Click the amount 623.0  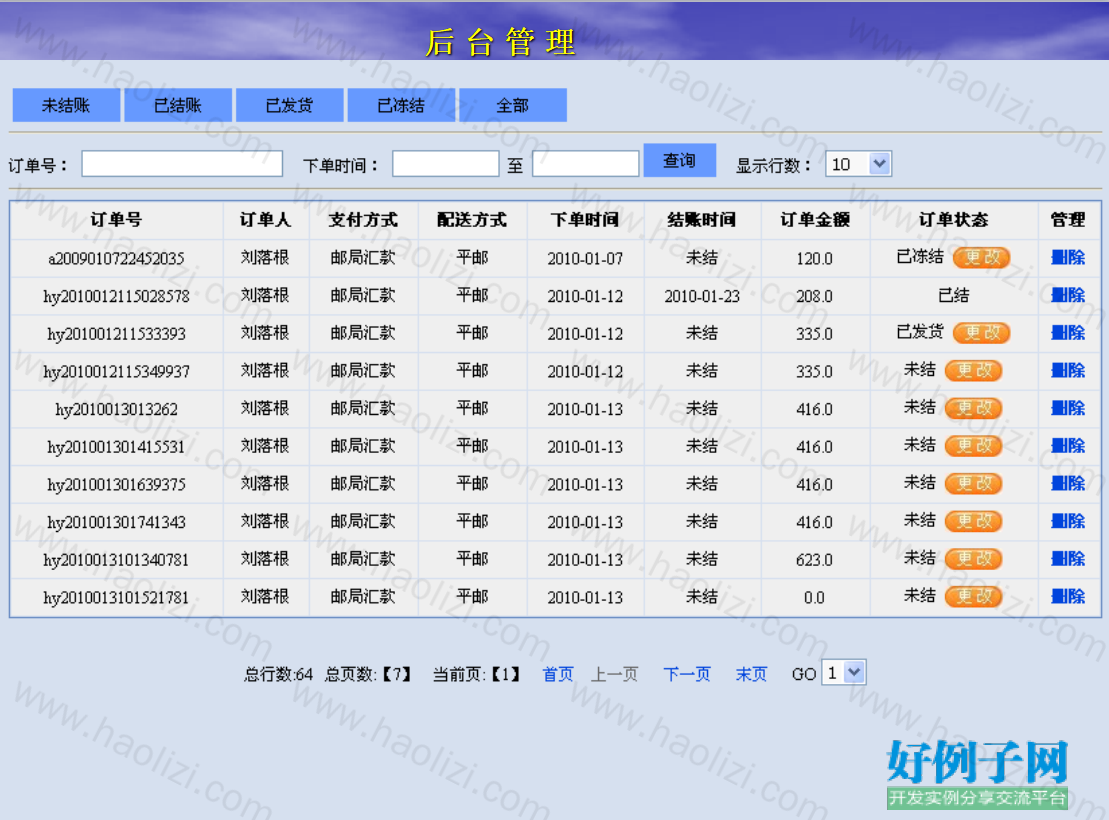(x=814, y=560)
